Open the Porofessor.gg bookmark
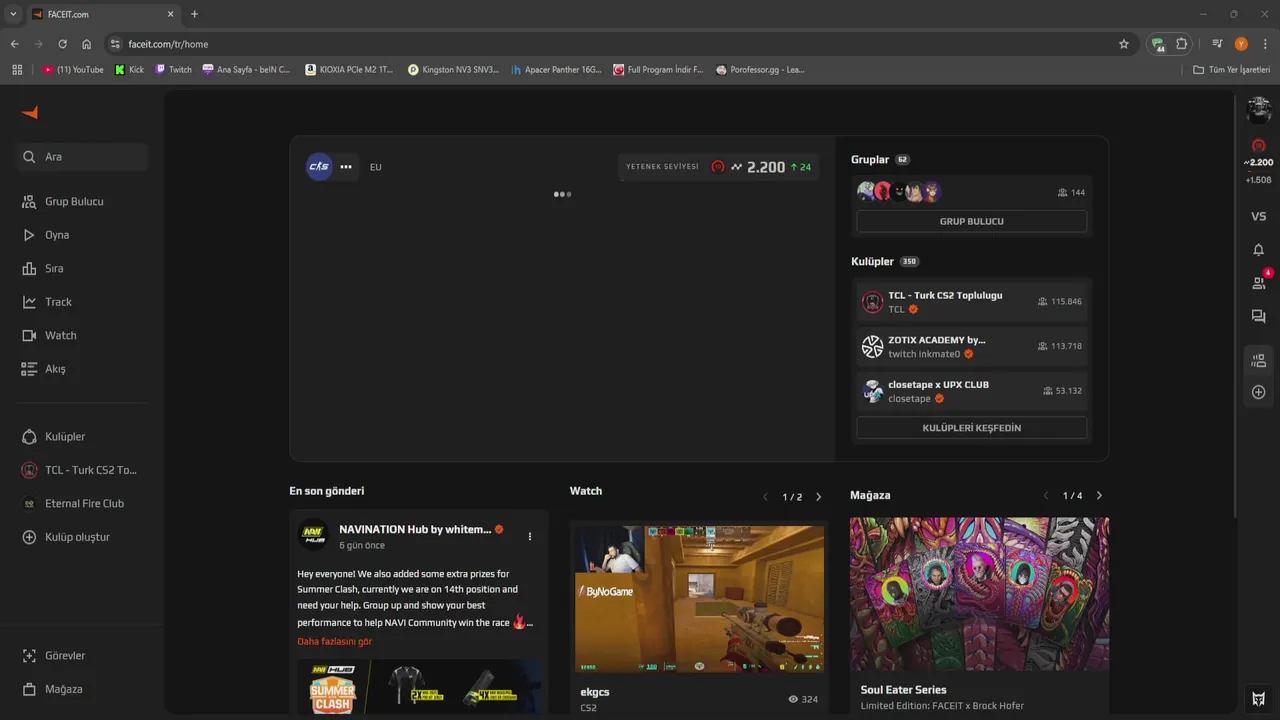Viewport: 1280px width, 720px height. 760,70
